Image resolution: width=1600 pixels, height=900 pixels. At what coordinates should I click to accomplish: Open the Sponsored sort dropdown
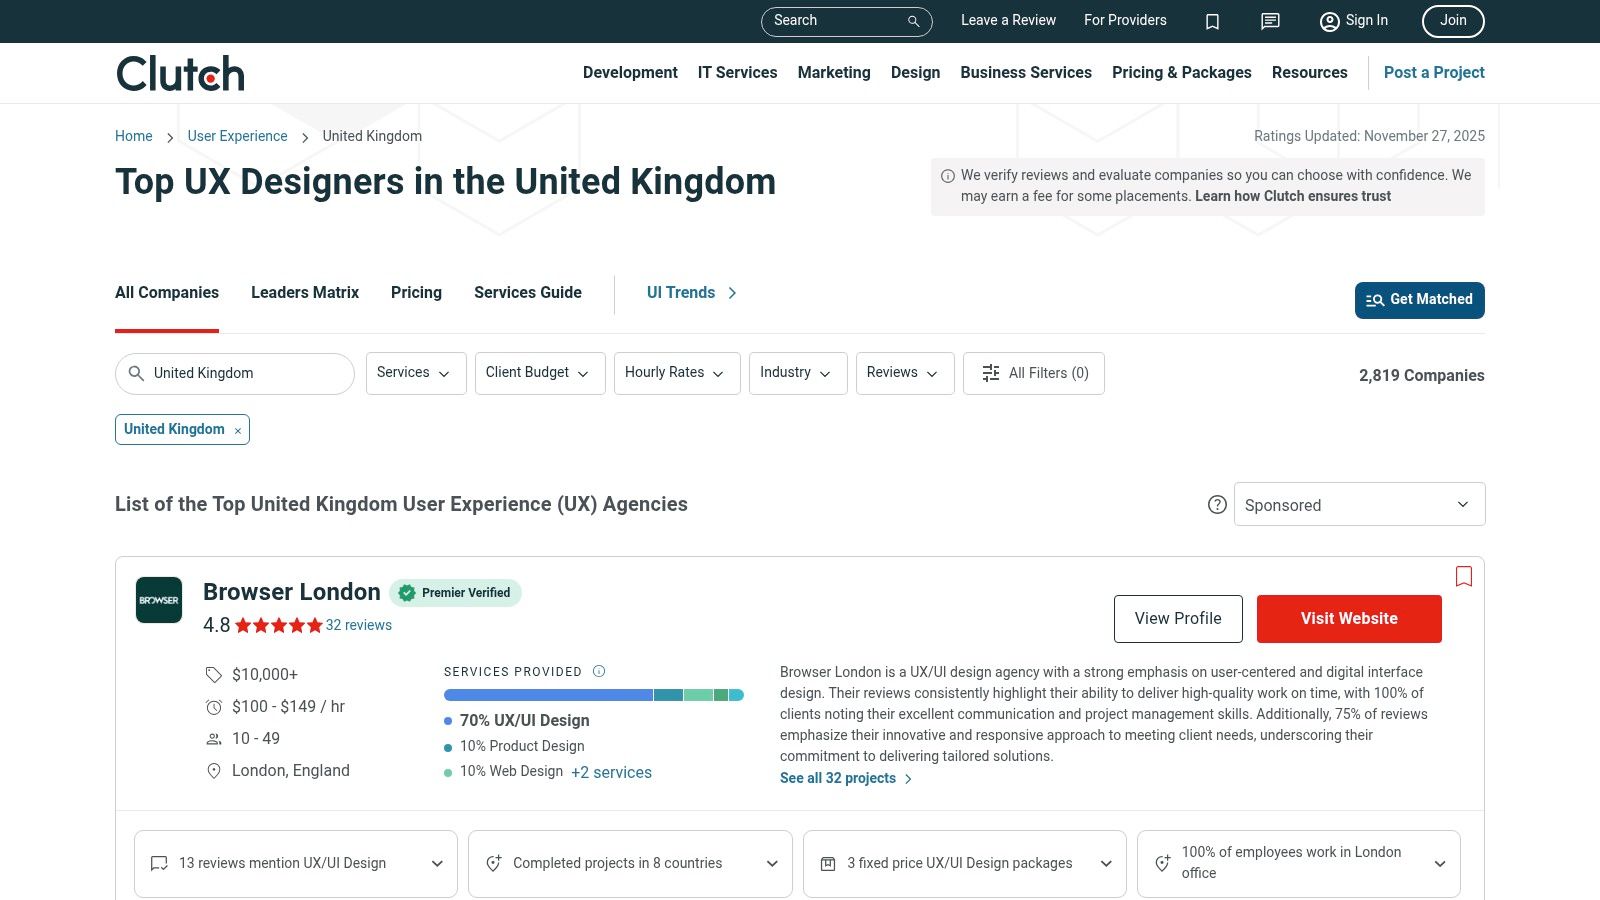coord(1359,505)
